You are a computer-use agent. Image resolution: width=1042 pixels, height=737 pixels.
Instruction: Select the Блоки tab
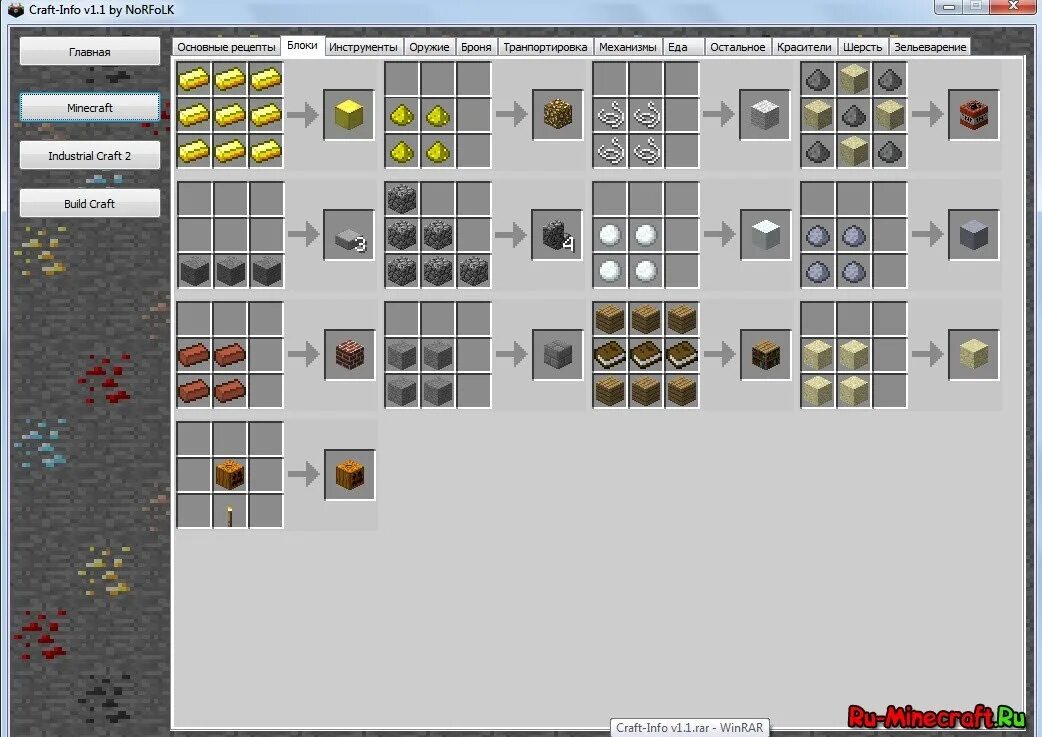pos(302,45)
